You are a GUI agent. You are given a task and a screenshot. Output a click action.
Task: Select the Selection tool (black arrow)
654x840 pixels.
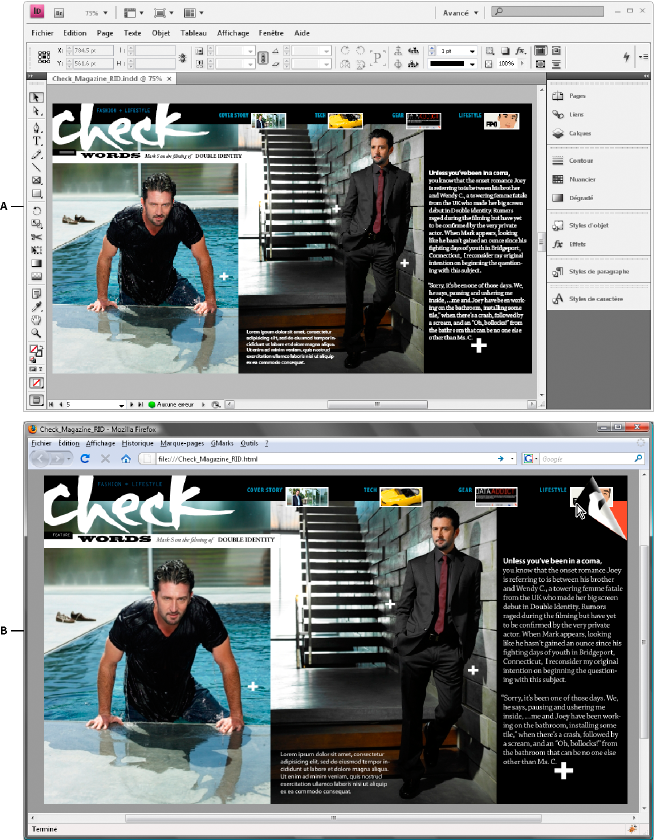point(36,97)
